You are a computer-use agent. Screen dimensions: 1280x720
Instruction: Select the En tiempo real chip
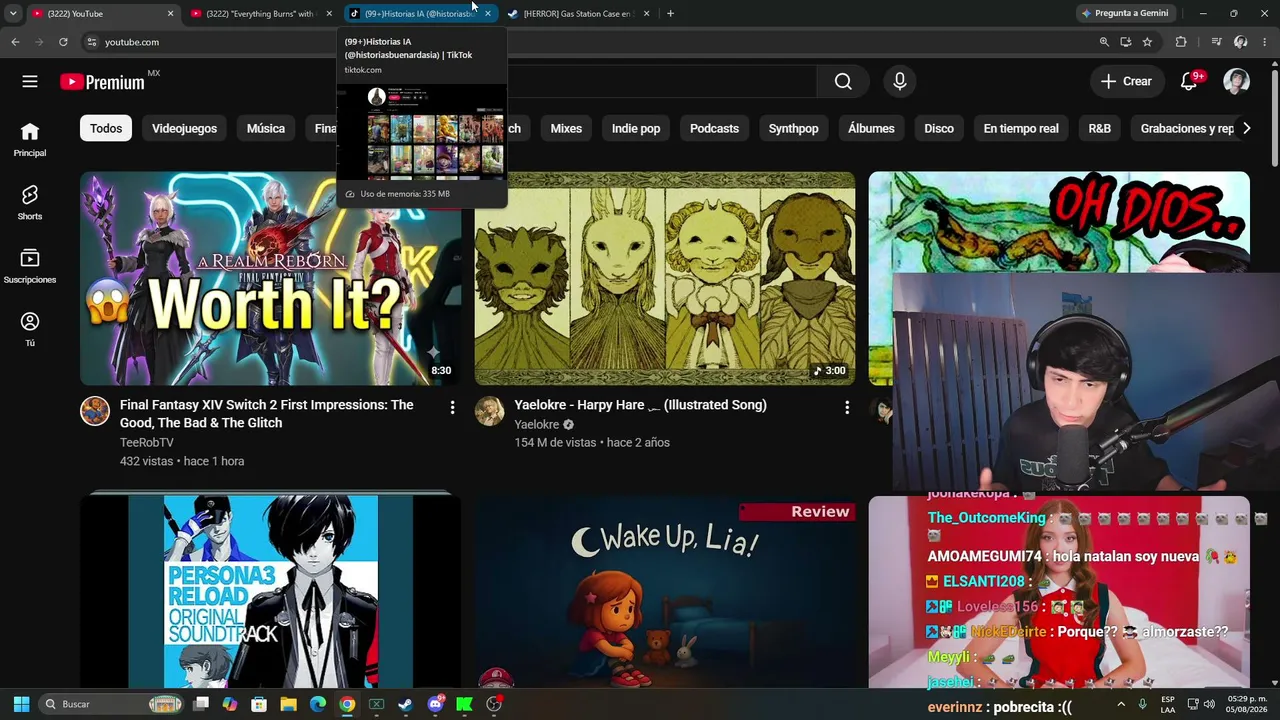tap(1021, 128)
